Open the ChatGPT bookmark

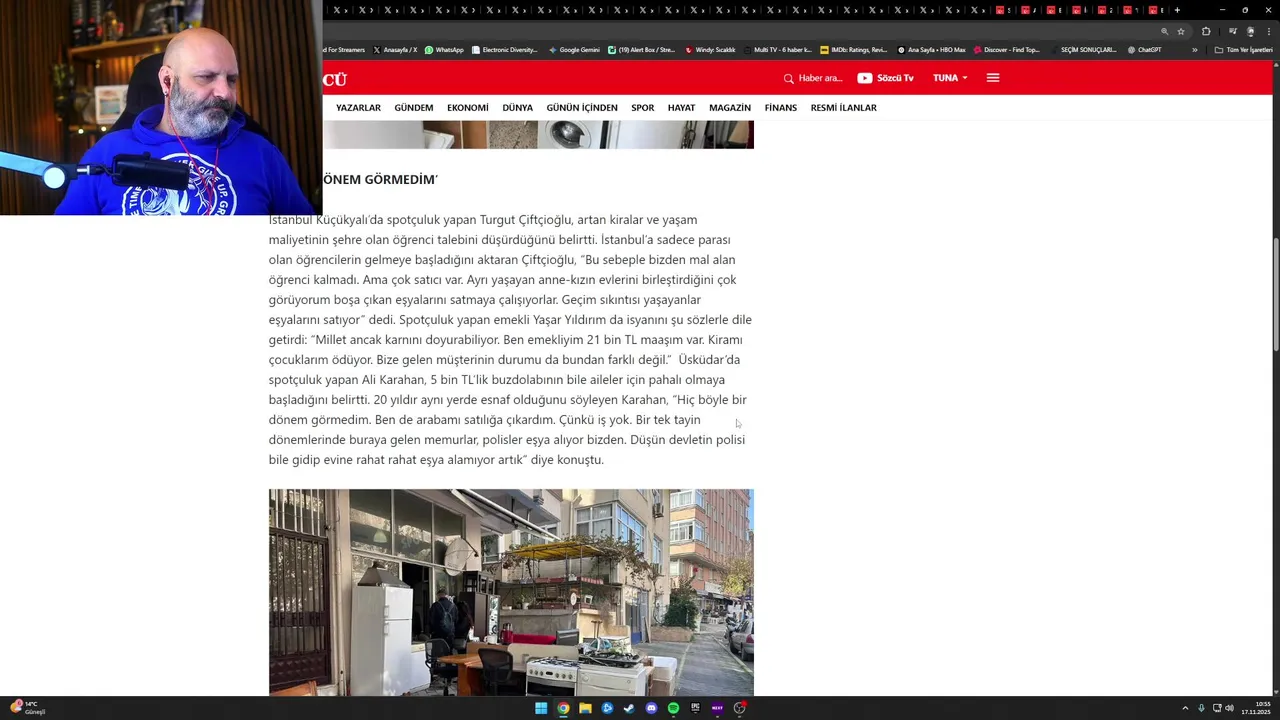[x=1144, y=50]
